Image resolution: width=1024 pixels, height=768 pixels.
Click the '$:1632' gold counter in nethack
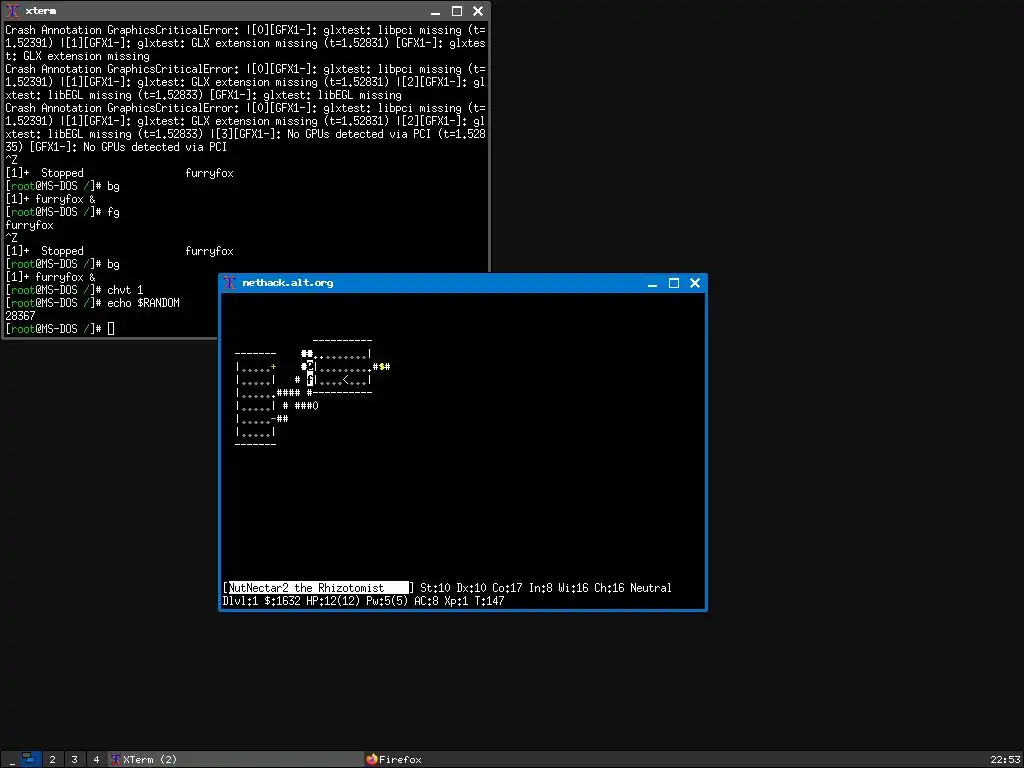click(282, 601)
